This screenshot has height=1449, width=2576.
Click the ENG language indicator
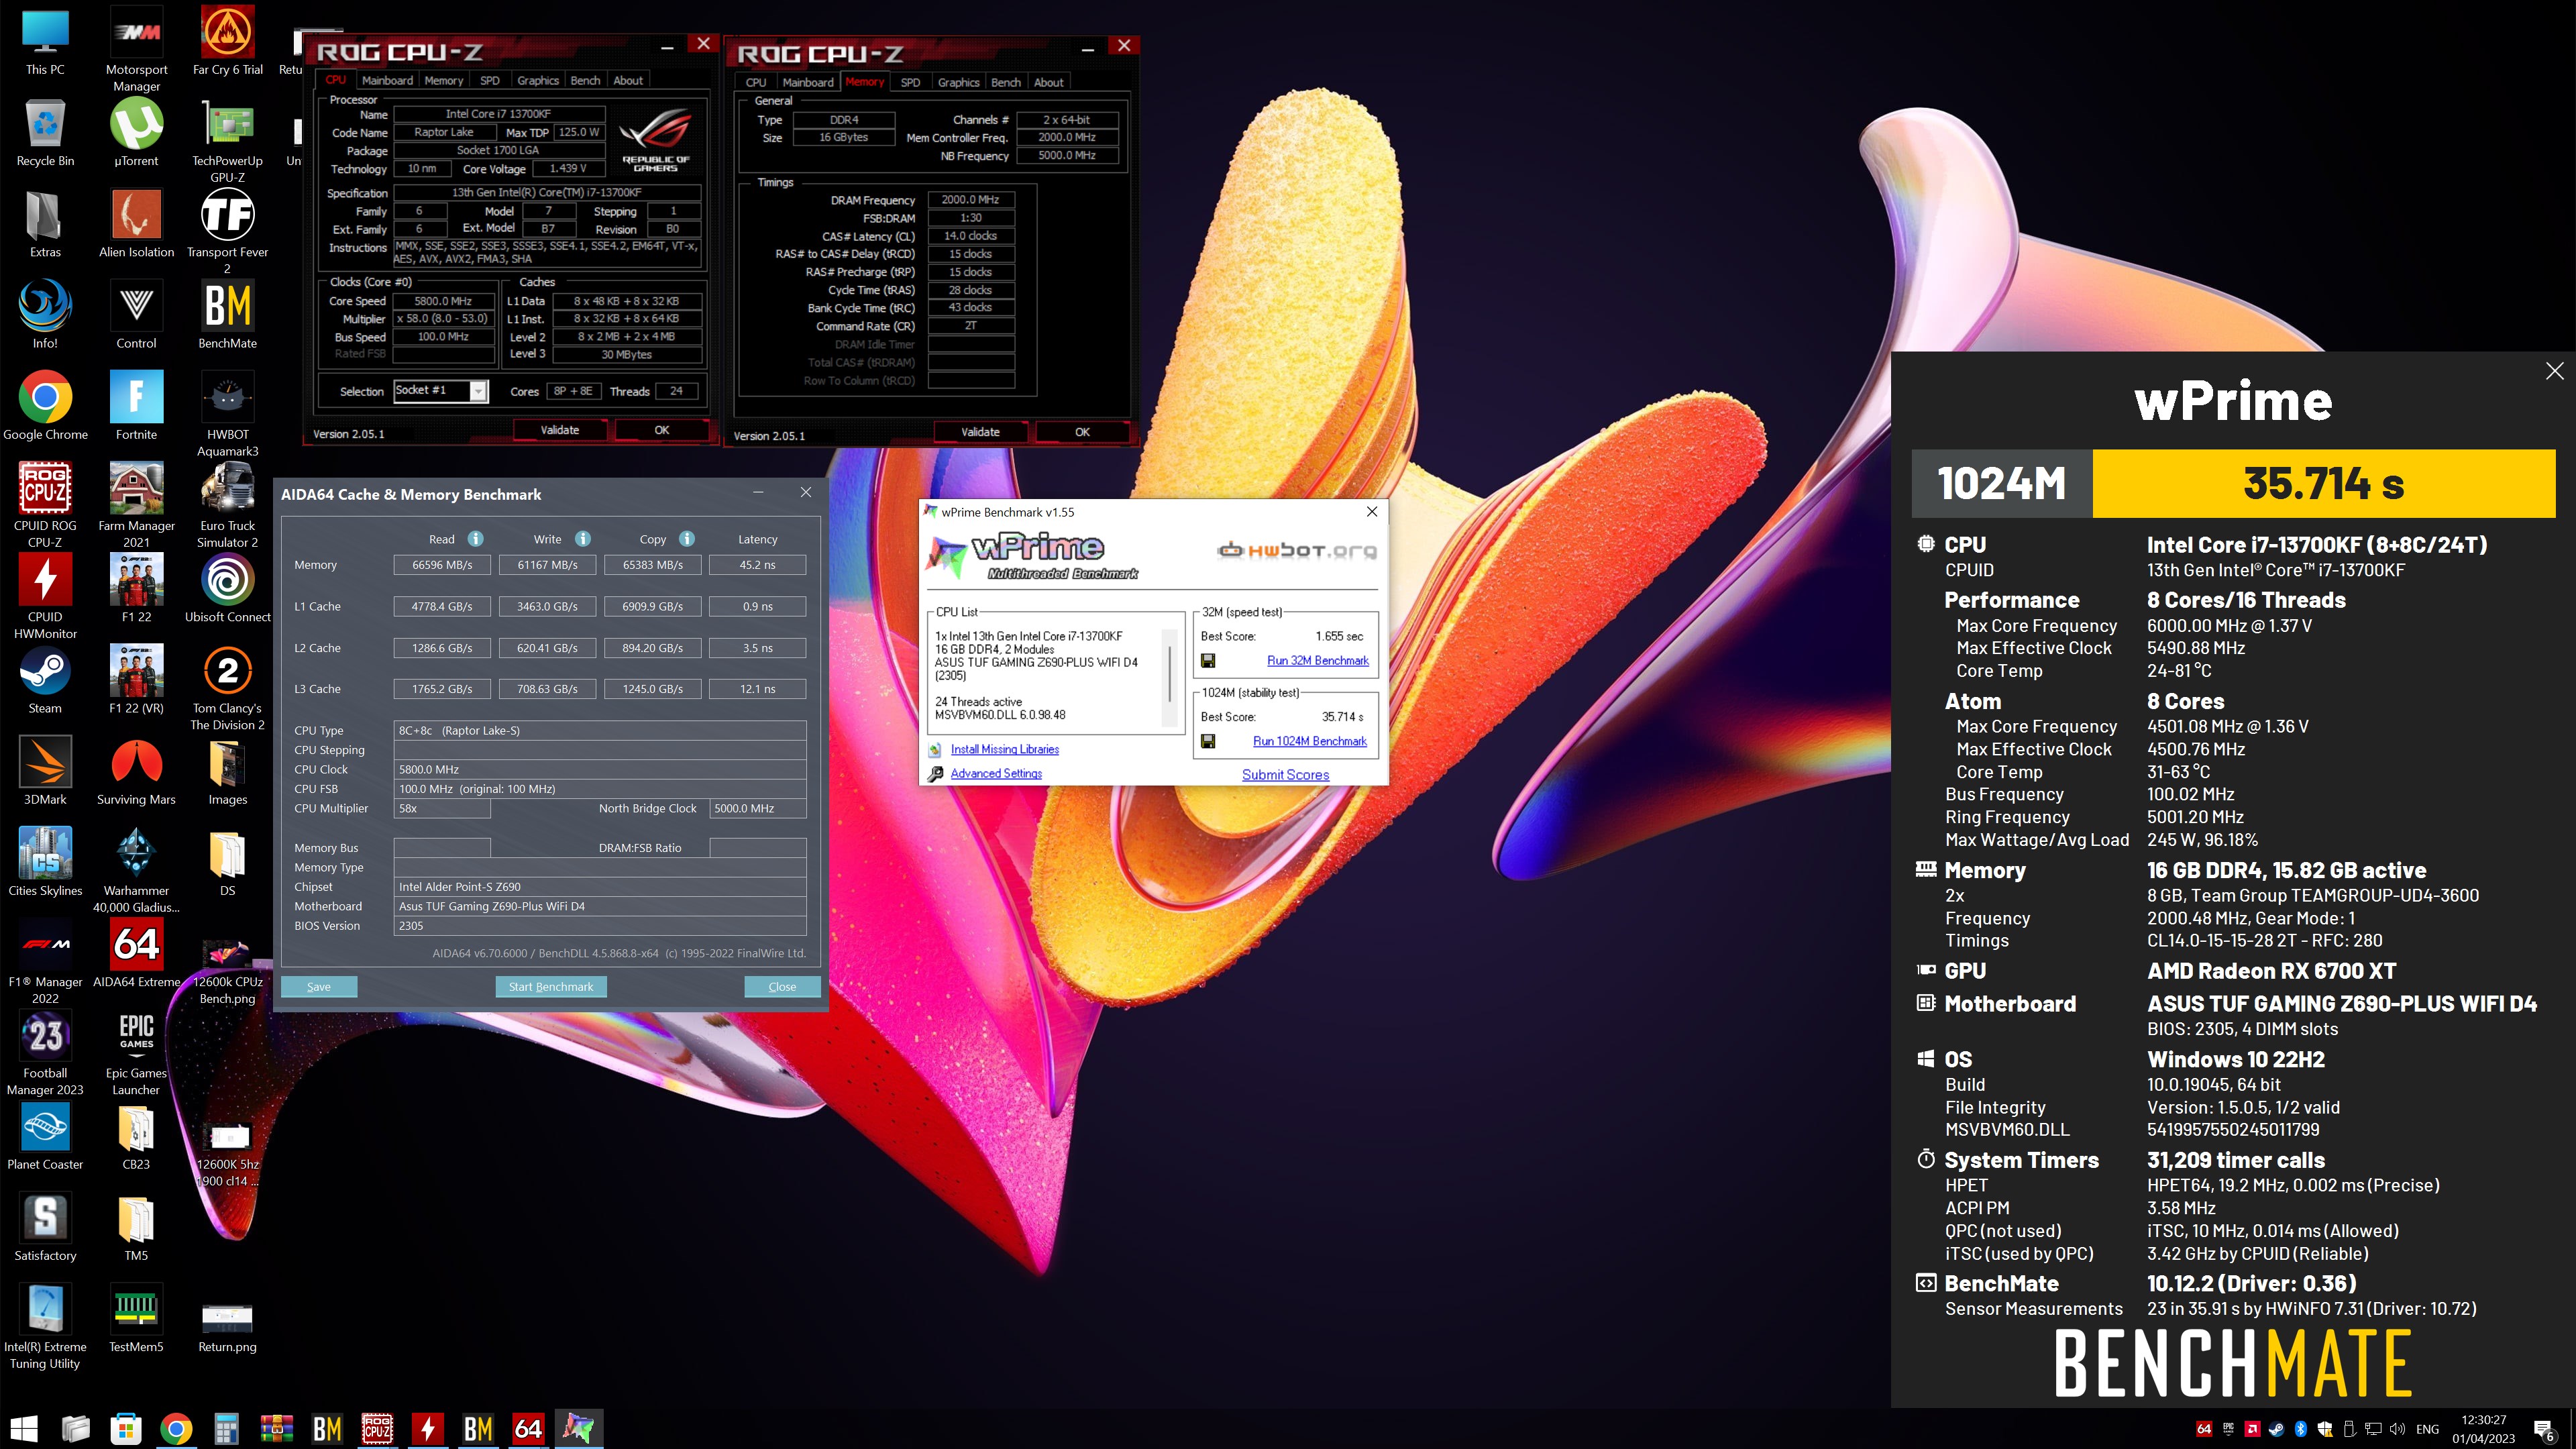tap(2427, 1429)
